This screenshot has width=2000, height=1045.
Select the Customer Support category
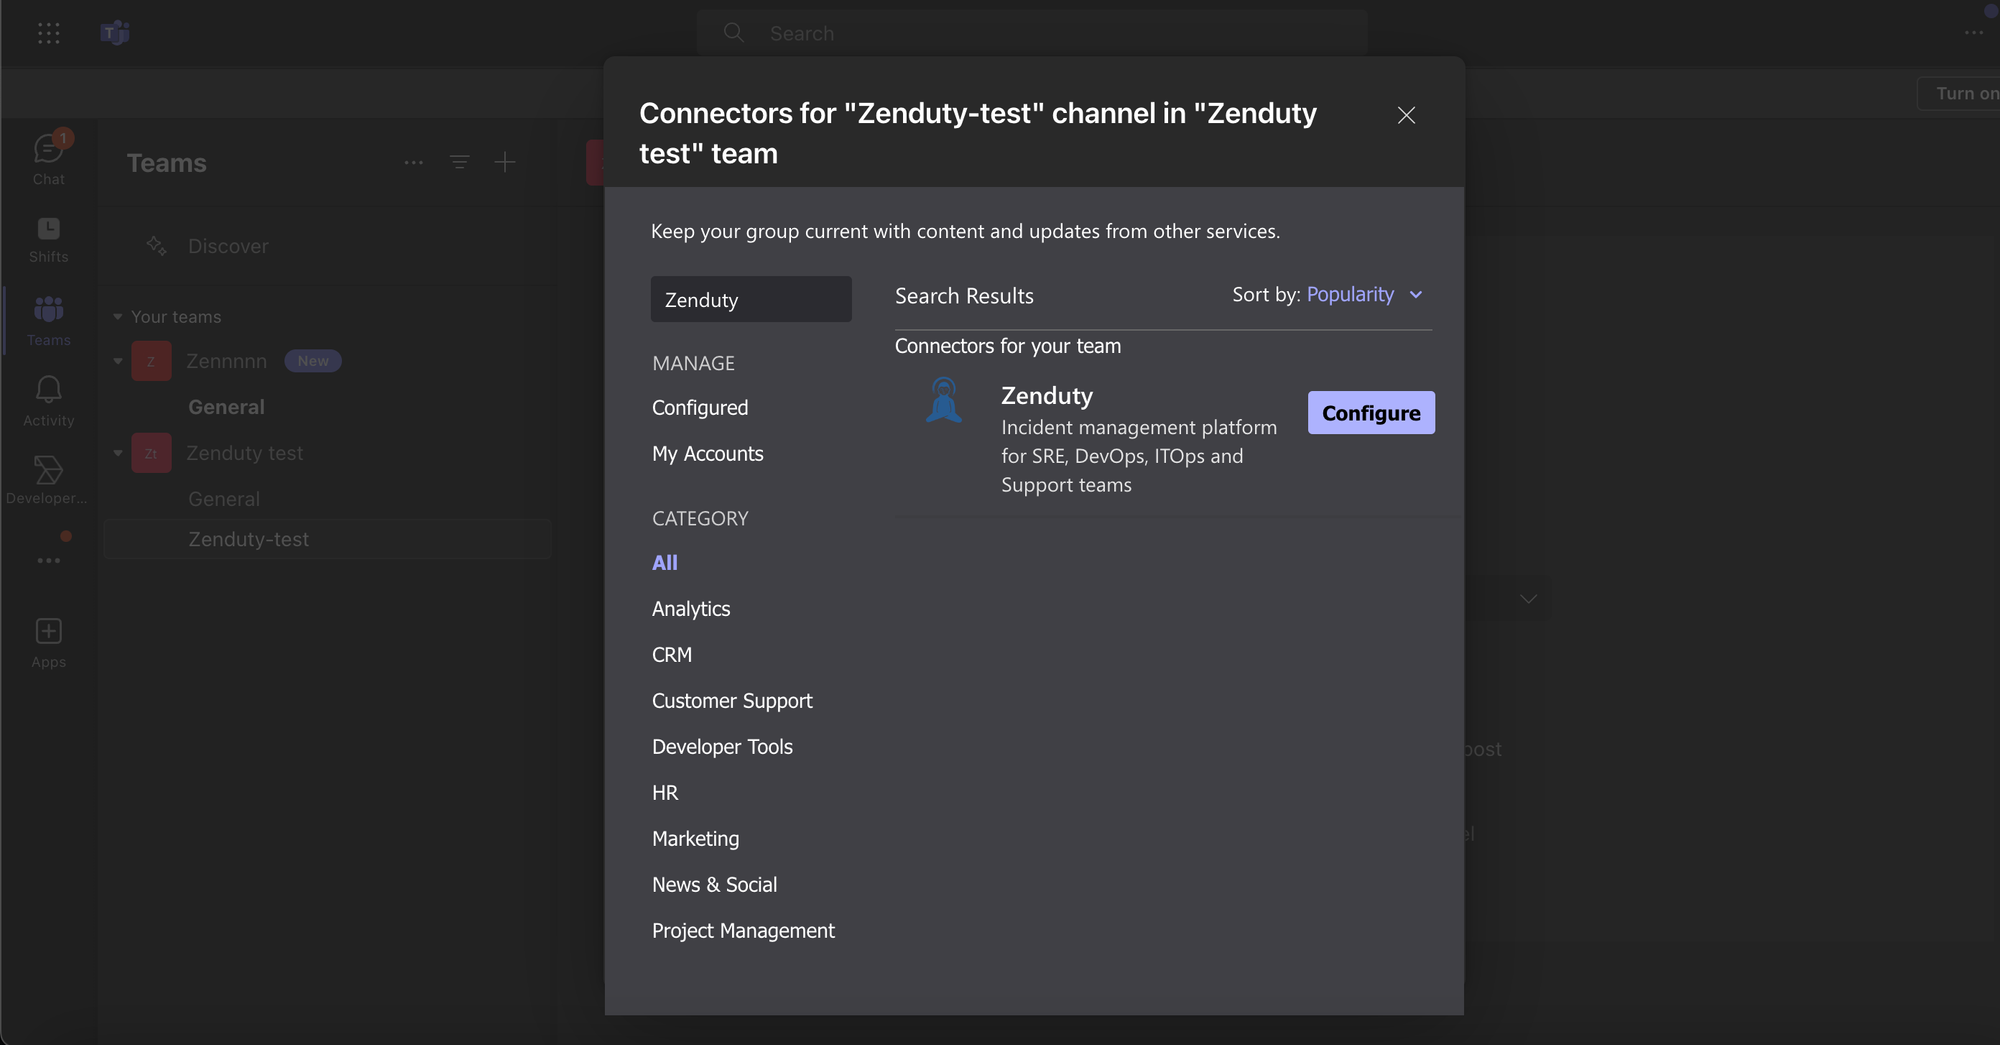tap(732, 701)
